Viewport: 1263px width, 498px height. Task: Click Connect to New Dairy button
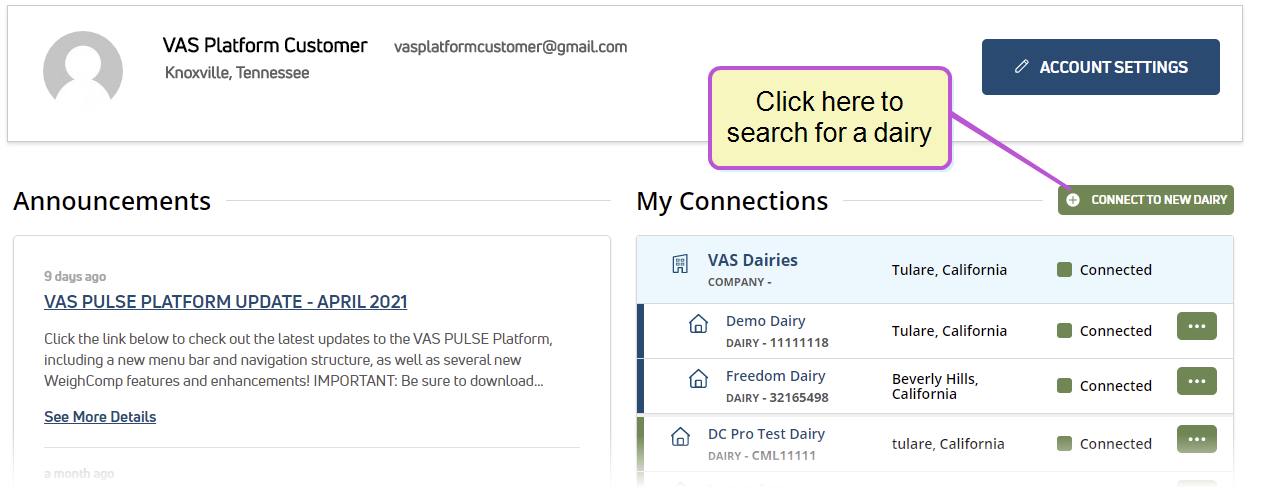[1146, 200]
